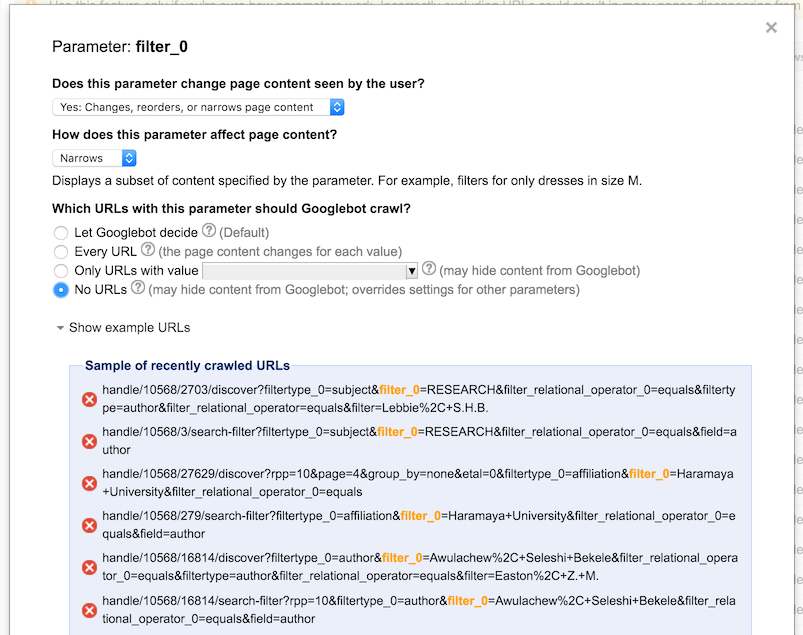803x635 pixels.
Task: Click the handle/10568/279/search-filter sample URL
Action: click(x=419, y=525)
